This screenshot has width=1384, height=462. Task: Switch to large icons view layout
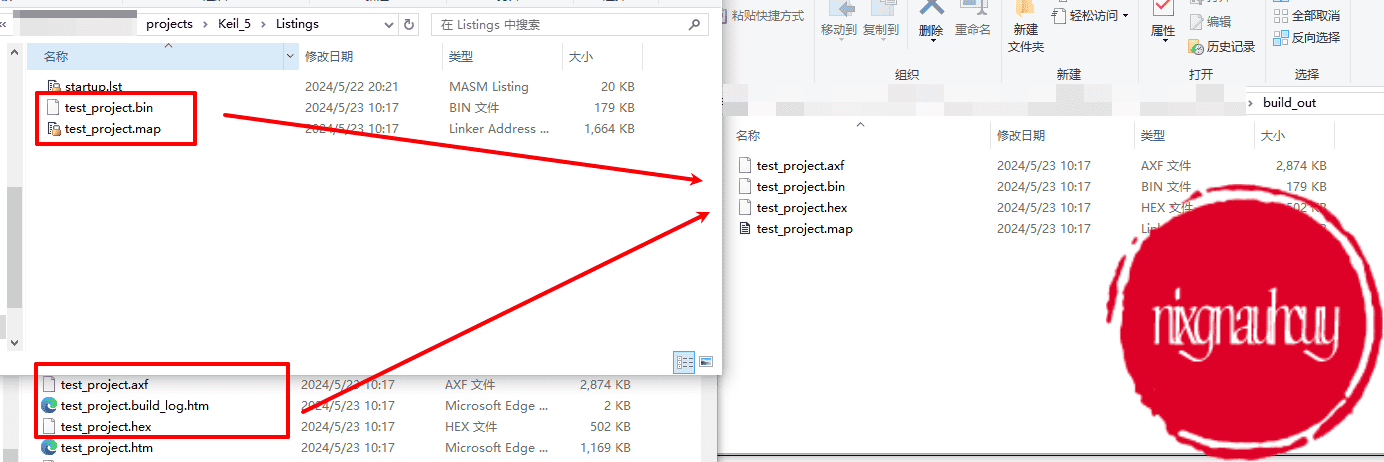[x=706, y=362]
